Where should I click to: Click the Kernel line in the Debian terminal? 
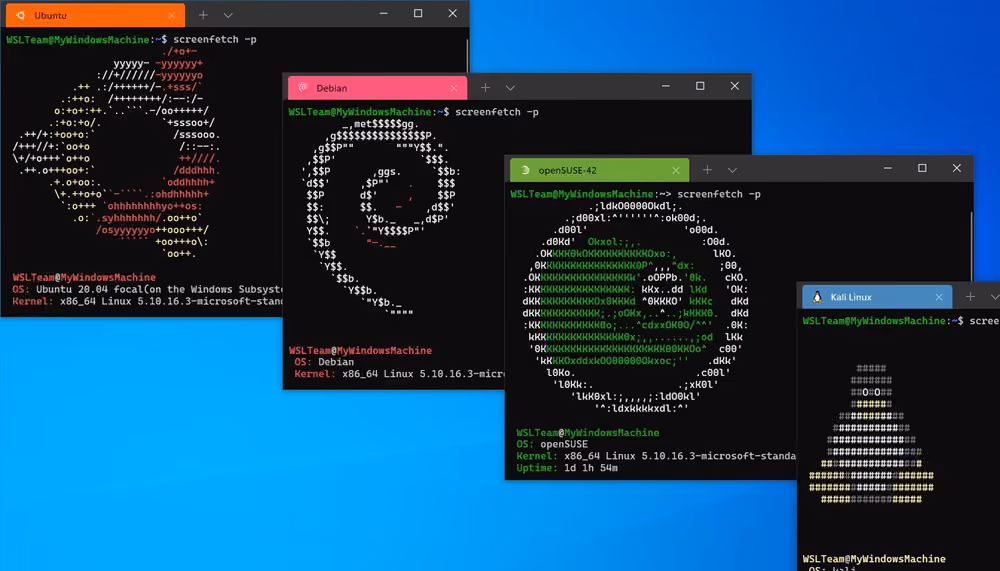point(399,374)
